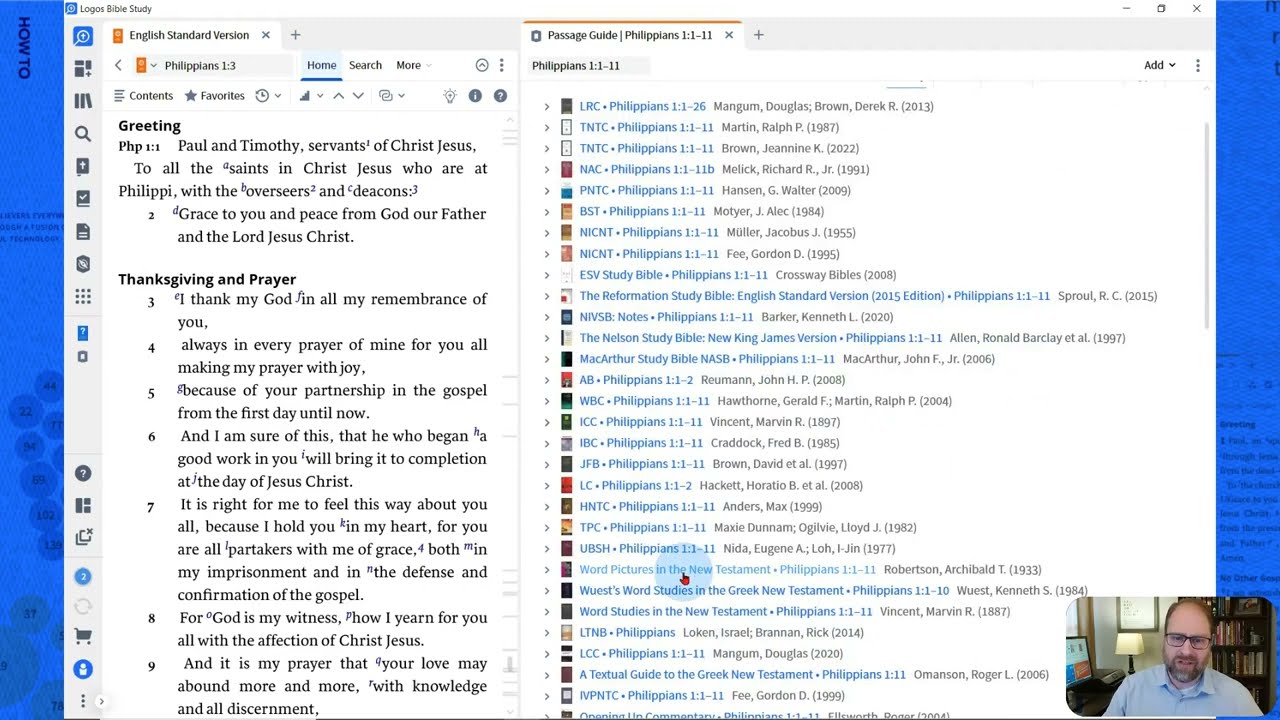Click the 'Thanksgiving and Prayer' heading
Image resolution: width=1280 pixels, height=720 pixels.
pos(207,279)
